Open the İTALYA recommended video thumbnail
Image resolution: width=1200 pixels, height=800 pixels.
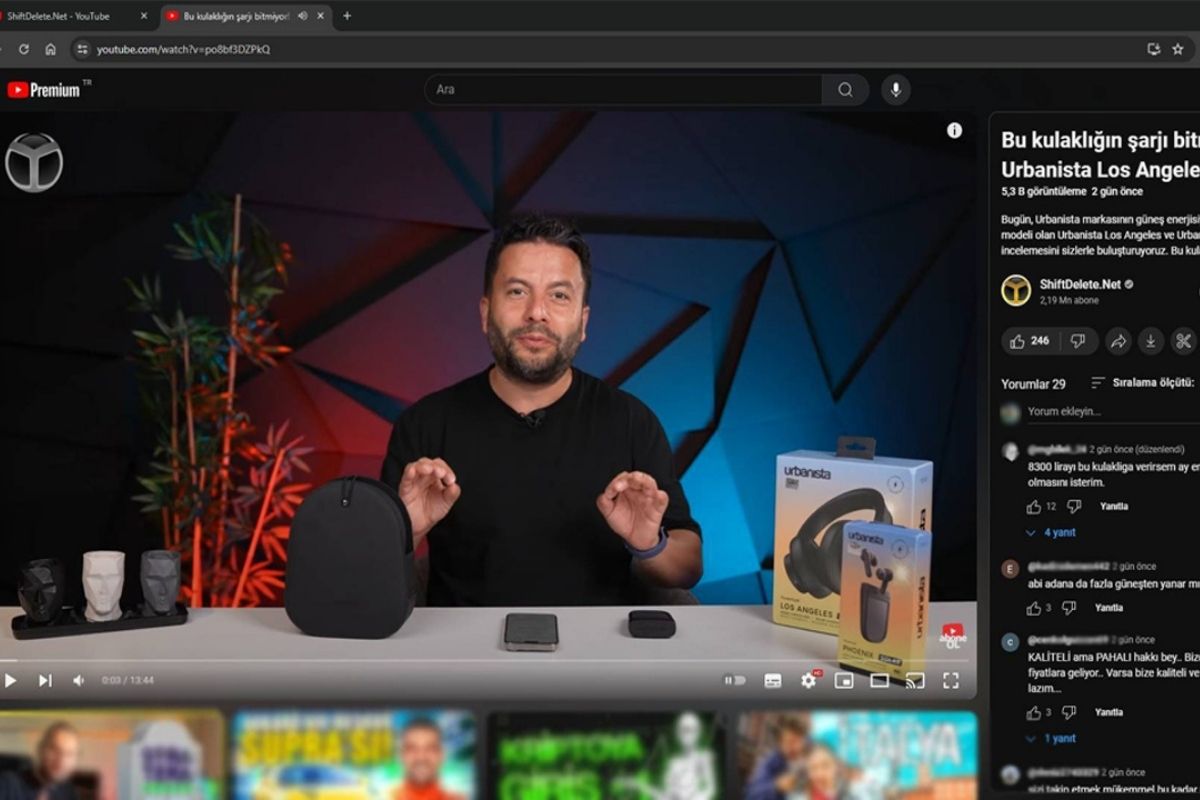pos(856,756)
